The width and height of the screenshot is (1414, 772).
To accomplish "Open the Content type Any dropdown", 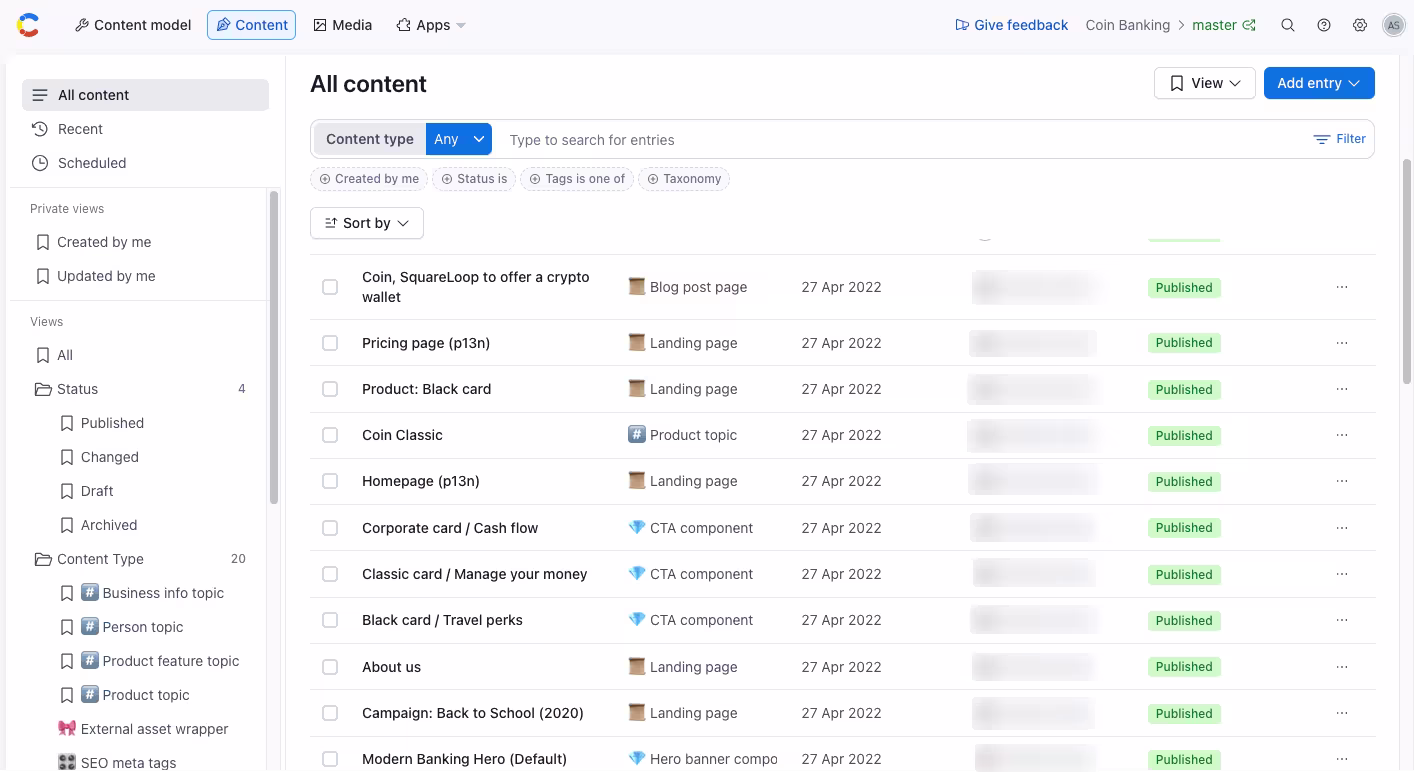I will click(x=459, y=139).
